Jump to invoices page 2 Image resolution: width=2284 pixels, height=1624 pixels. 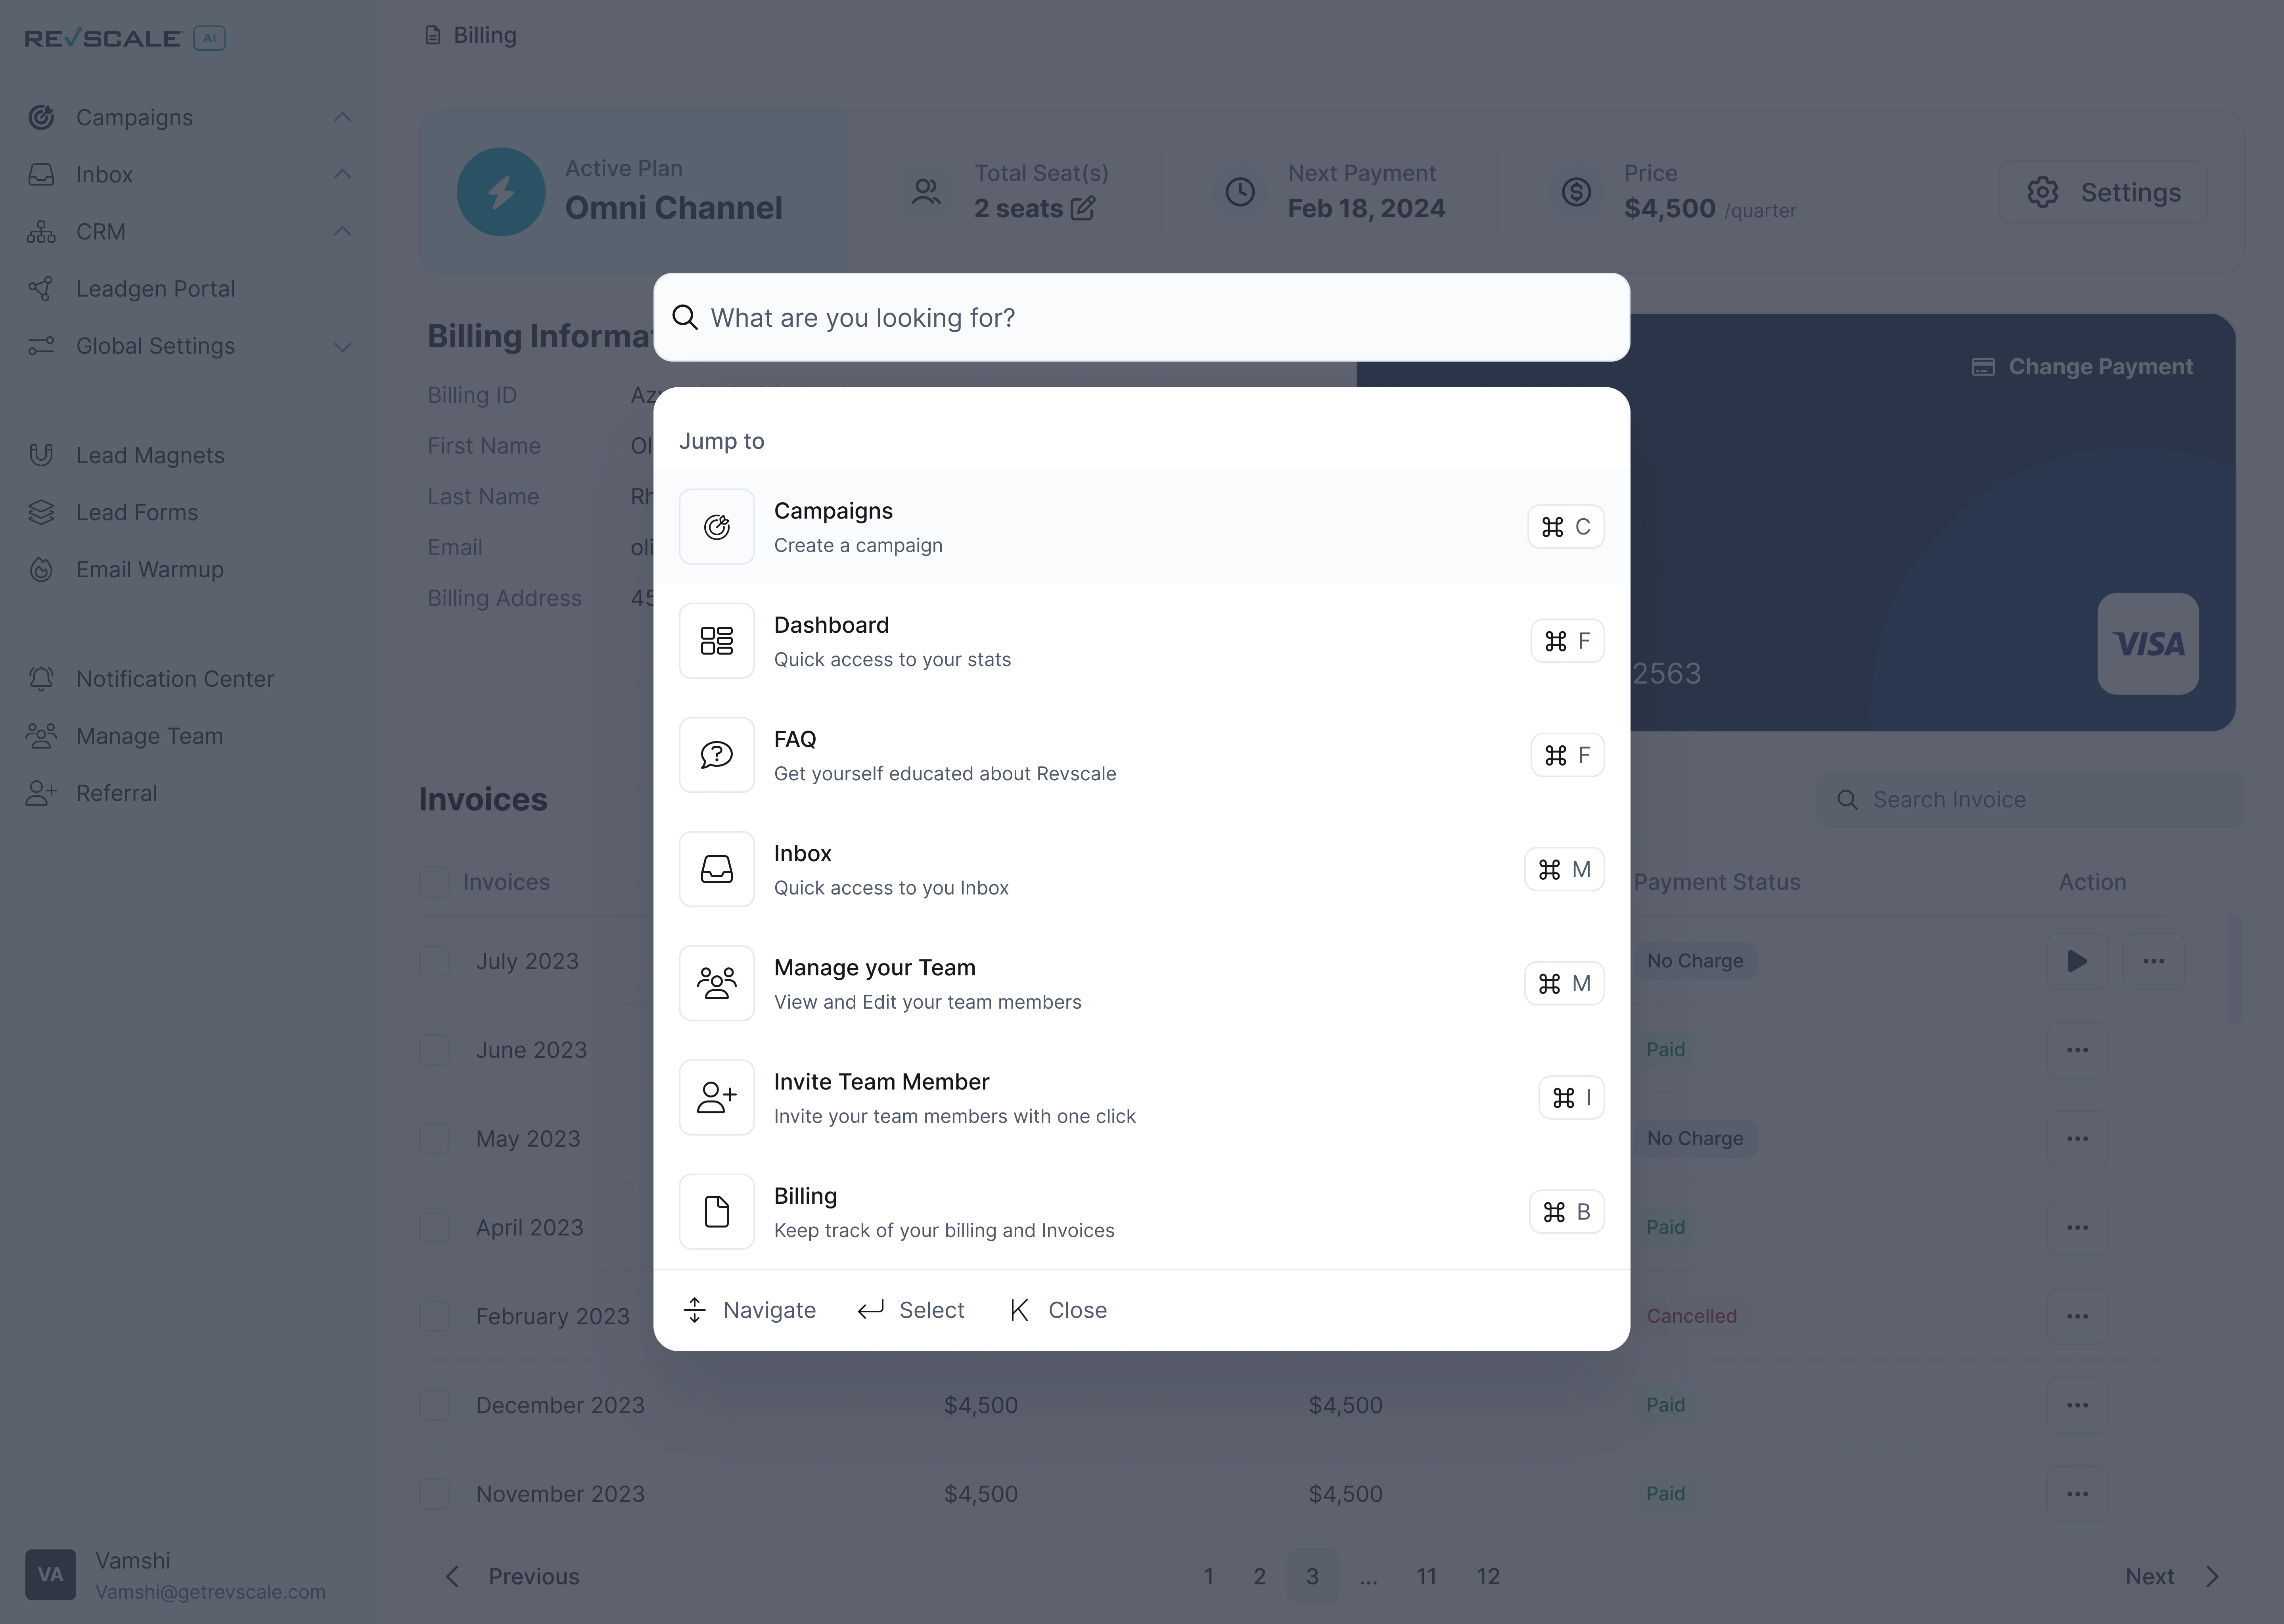tap(1260, 1577)
